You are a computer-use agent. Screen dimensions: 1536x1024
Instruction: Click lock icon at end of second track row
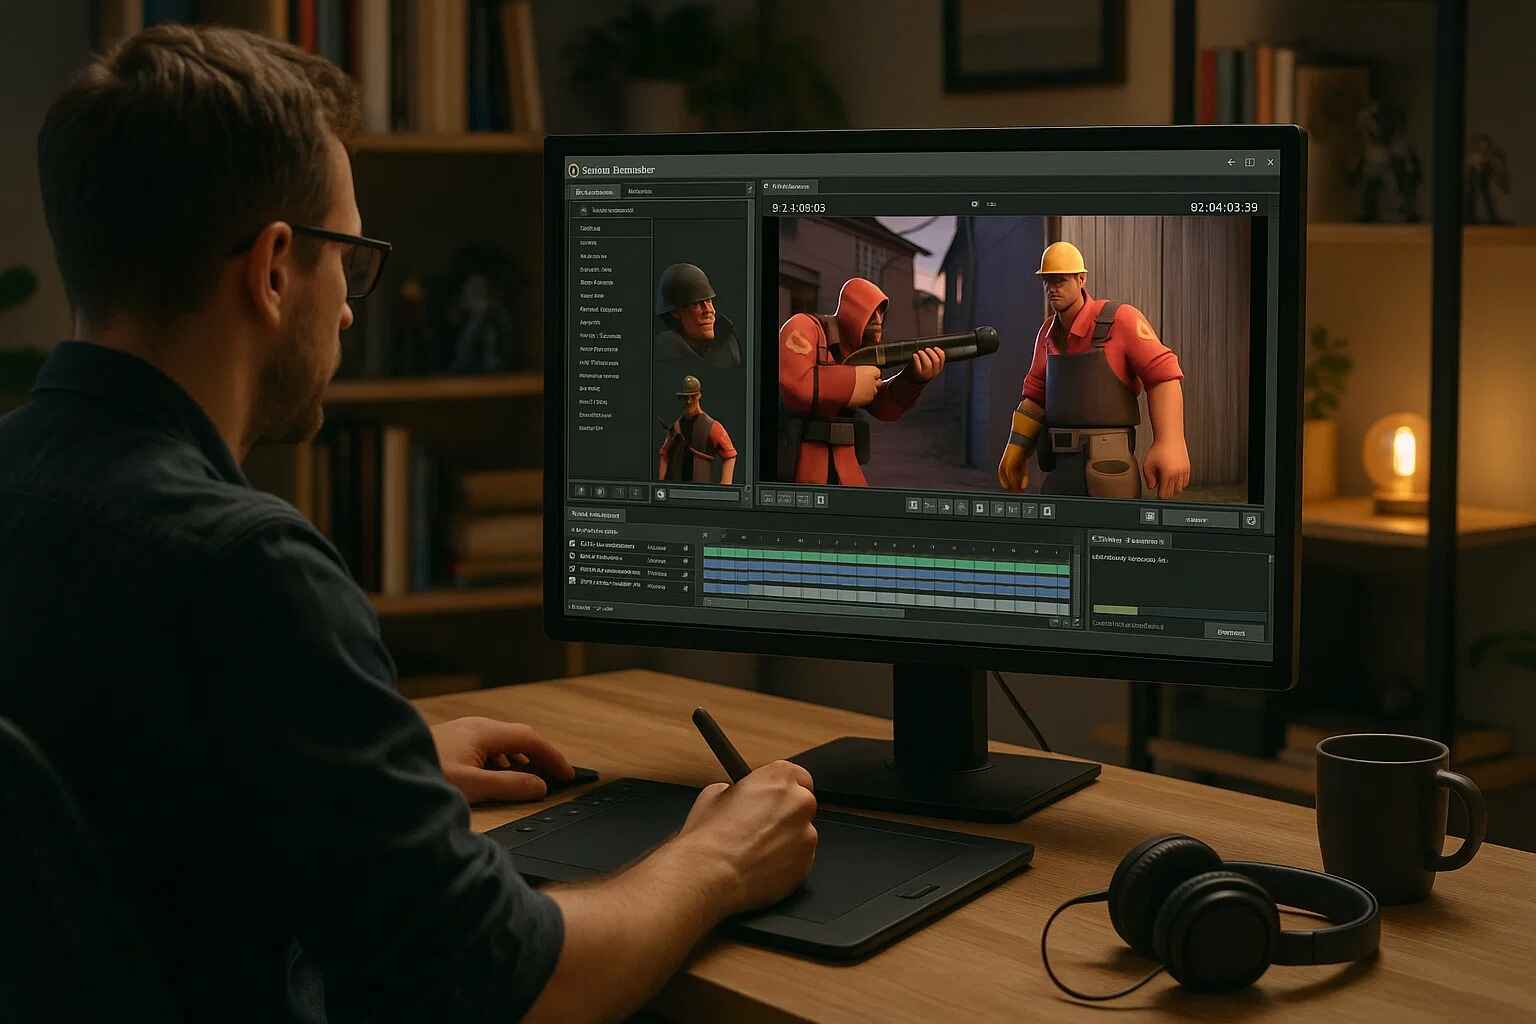pyautogui.click(x=685, y=561)
